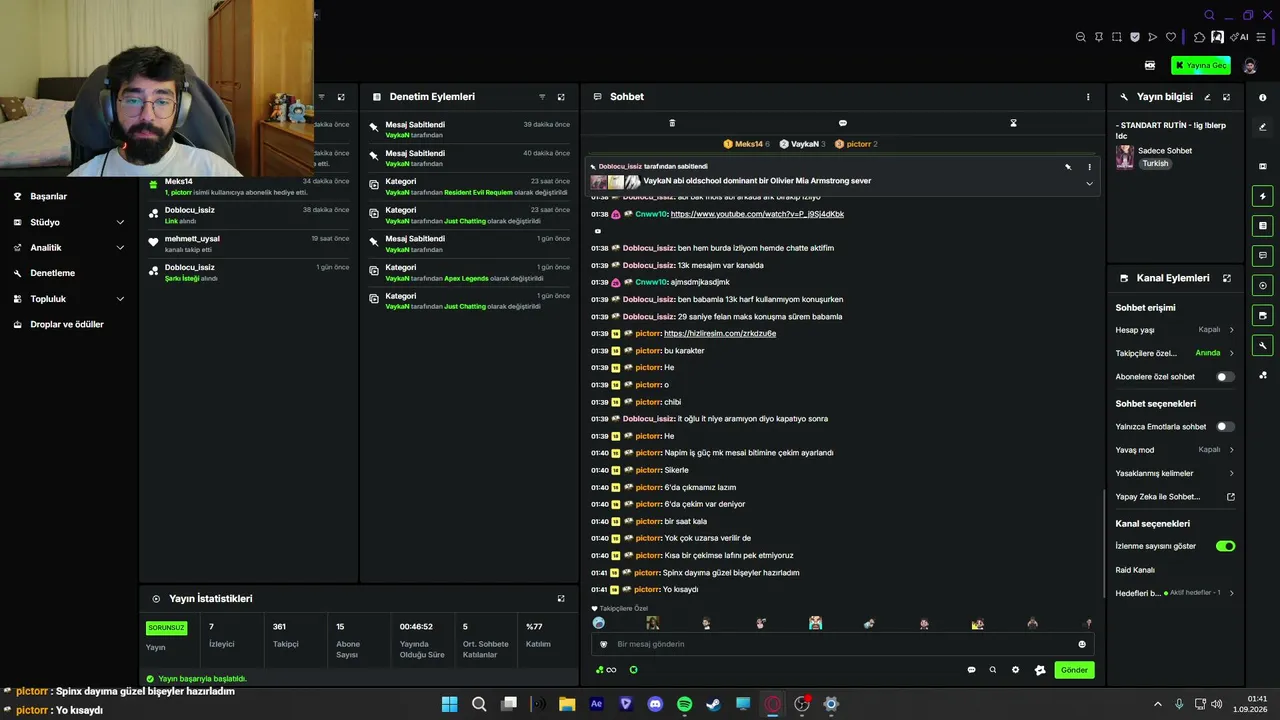Viewport: 1280px width, 720px height.
Task: Unpin the pinned Doblocu_issiz message
Action: (x=1068, y=167)
